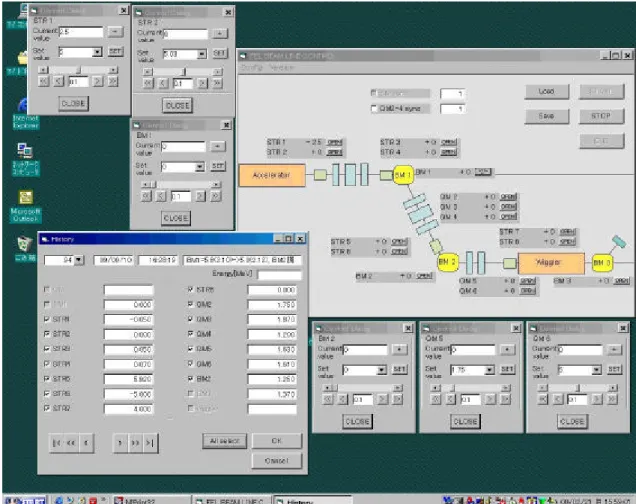
Task: Open Set value dropdown in BM 2 dialog
Action: 381,370
